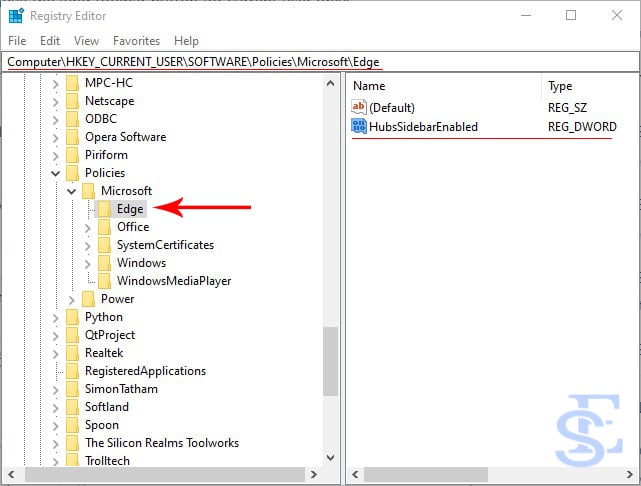Expand the Office key
Screen dimensions: 641x486
point(87,228)
